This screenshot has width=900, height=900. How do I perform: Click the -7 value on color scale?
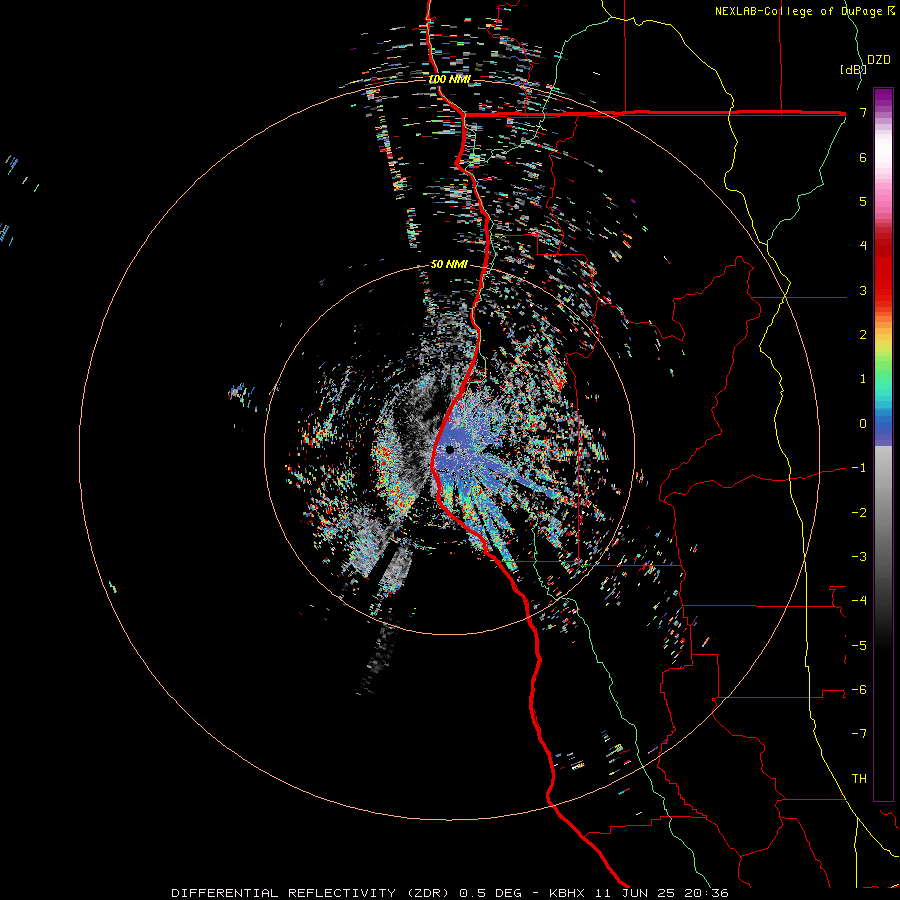pos(859,734)
